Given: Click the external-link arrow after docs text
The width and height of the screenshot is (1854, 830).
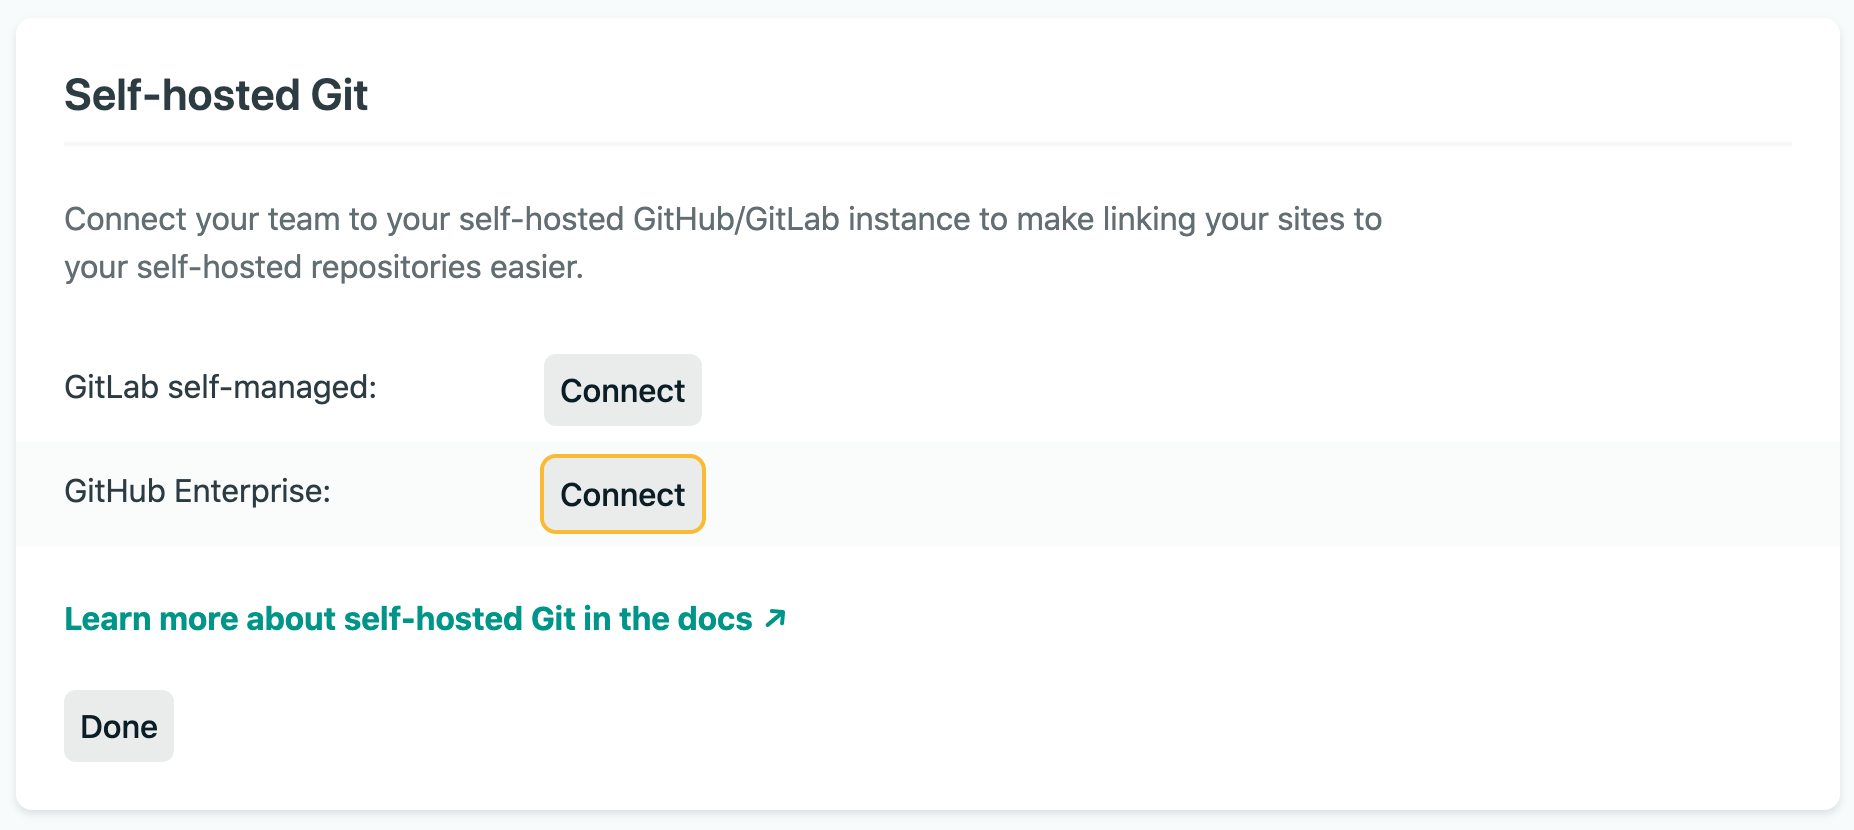Looking at the screenshot, I should coord(775,618).
